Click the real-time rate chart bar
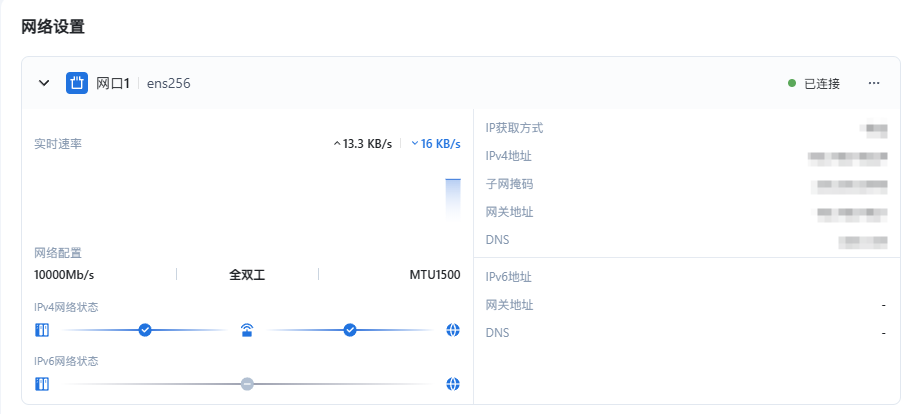 coord(453,198)
